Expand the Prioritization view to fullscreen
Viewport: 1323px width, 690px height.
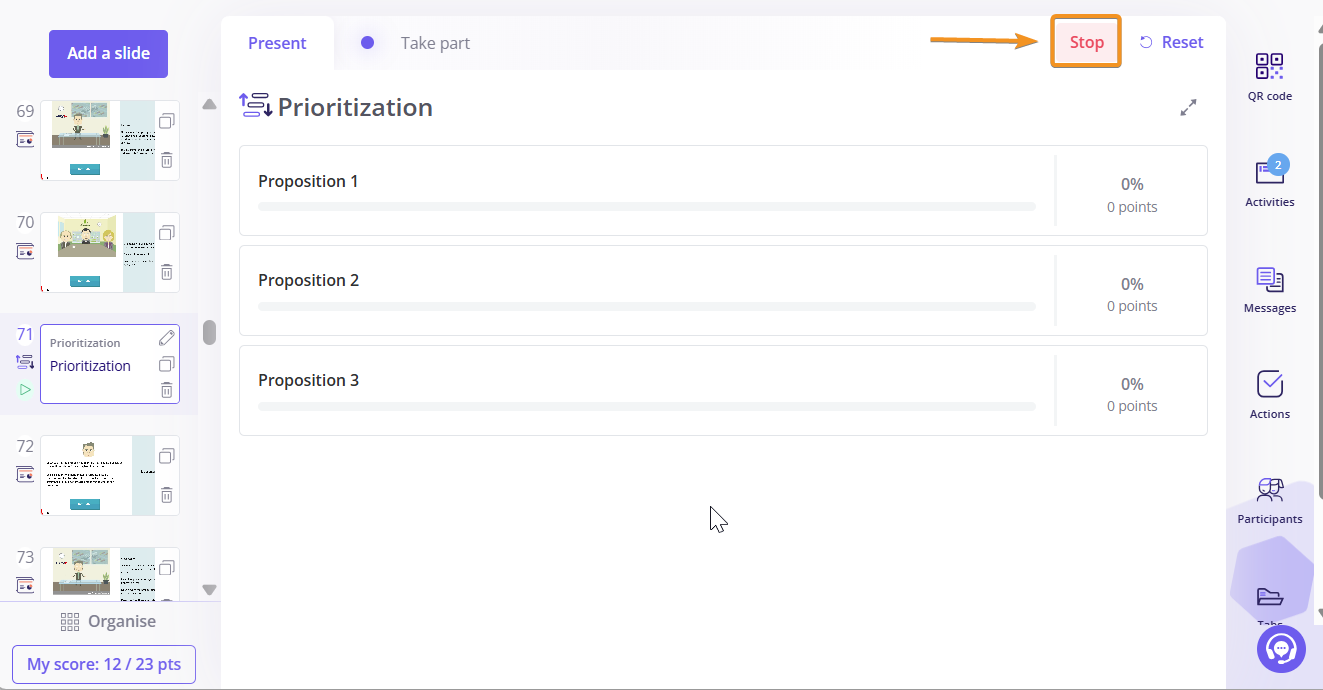1188,107
